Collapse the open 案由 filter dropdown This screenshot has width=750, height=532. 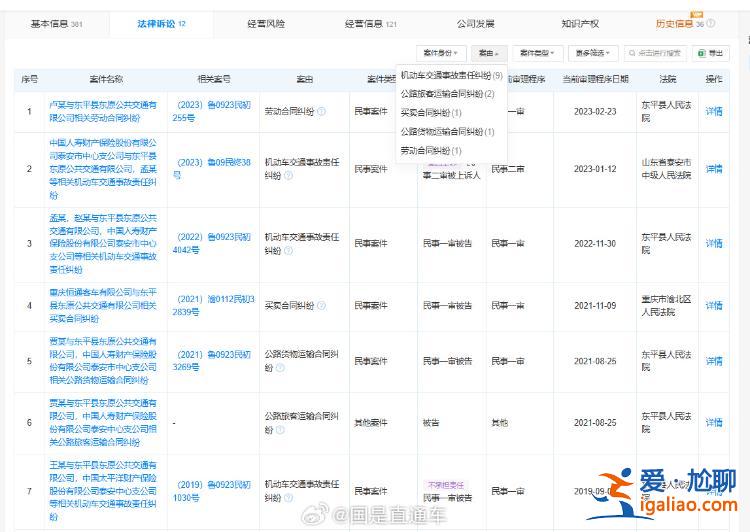pos(489,53)
